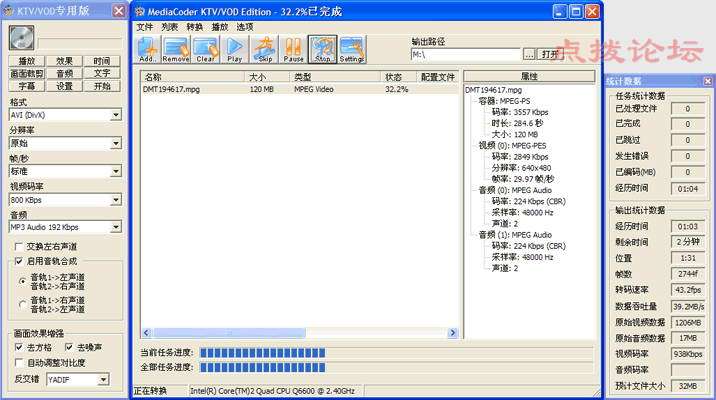Toggle the 去噪声 checkbox
This screenshot has height=400, width=716.
pyautogui.click(x=69, y=347)
